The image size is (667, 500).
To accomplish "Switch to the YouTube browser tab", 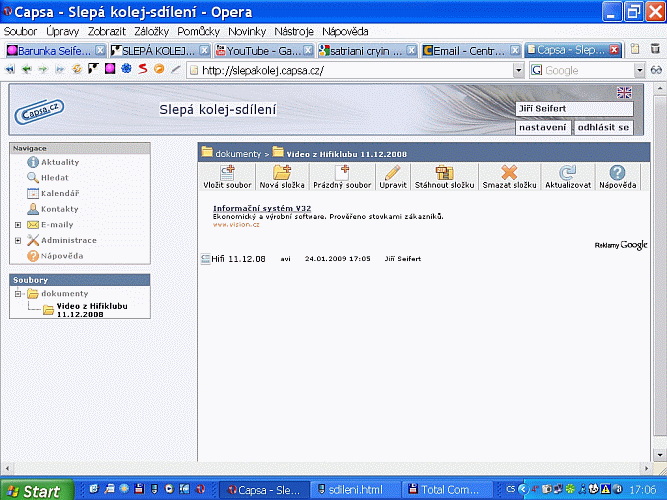I will 261,50.
